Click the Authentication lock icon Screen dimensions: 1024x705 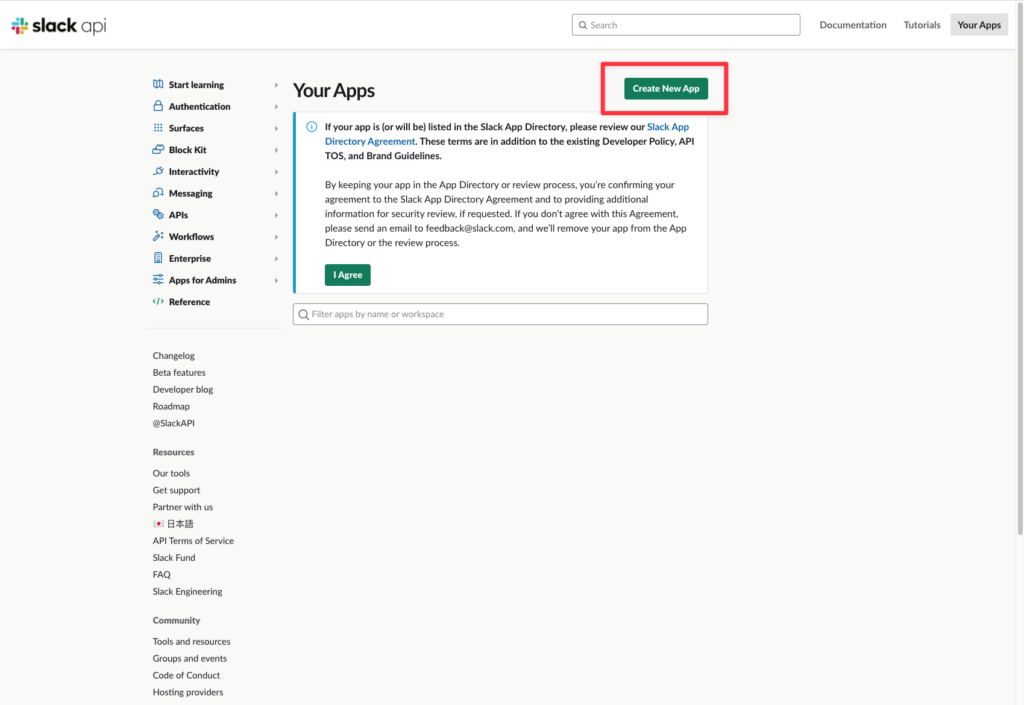point(158,106)
